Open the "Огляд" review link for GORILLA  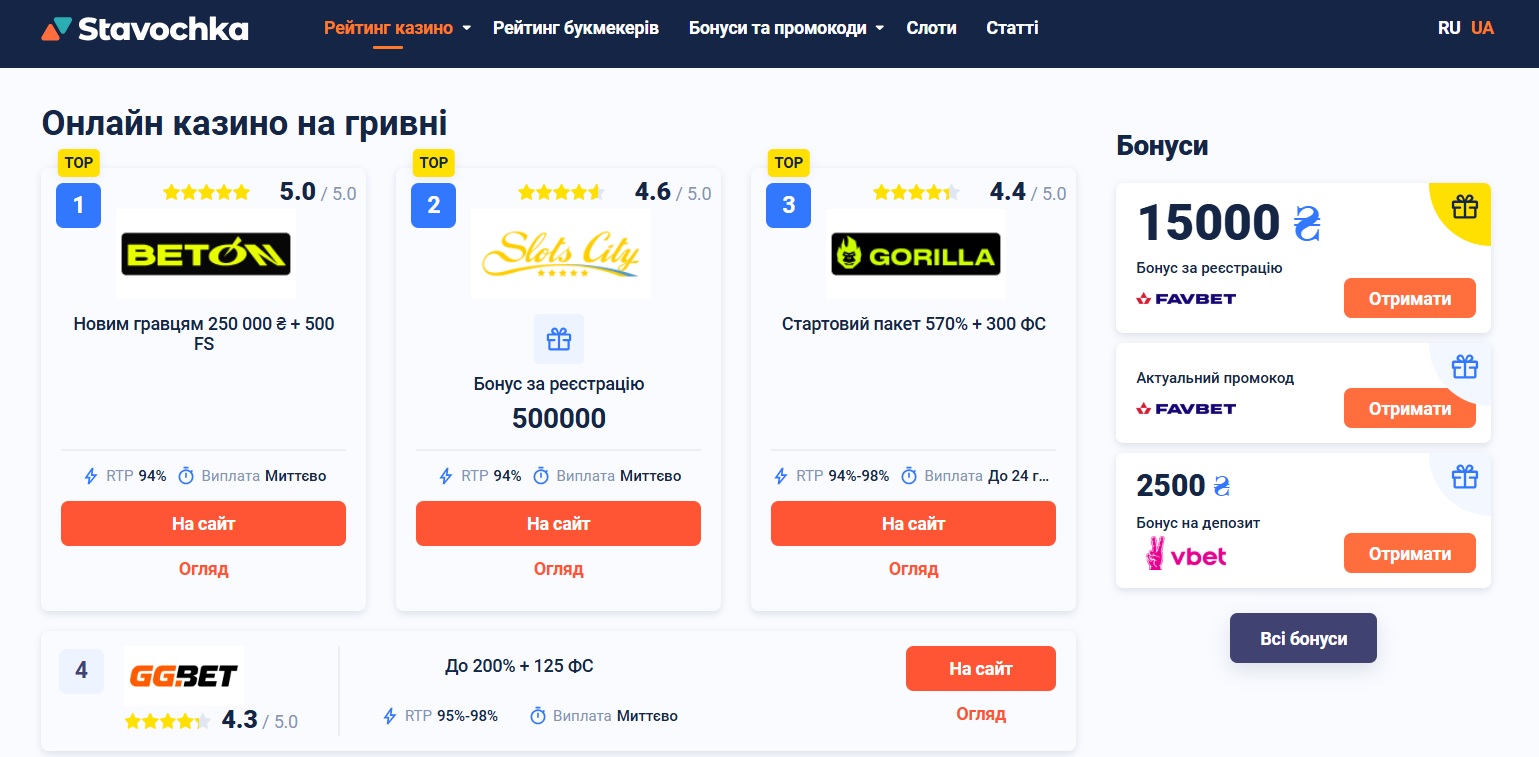(x=913, y=569)
